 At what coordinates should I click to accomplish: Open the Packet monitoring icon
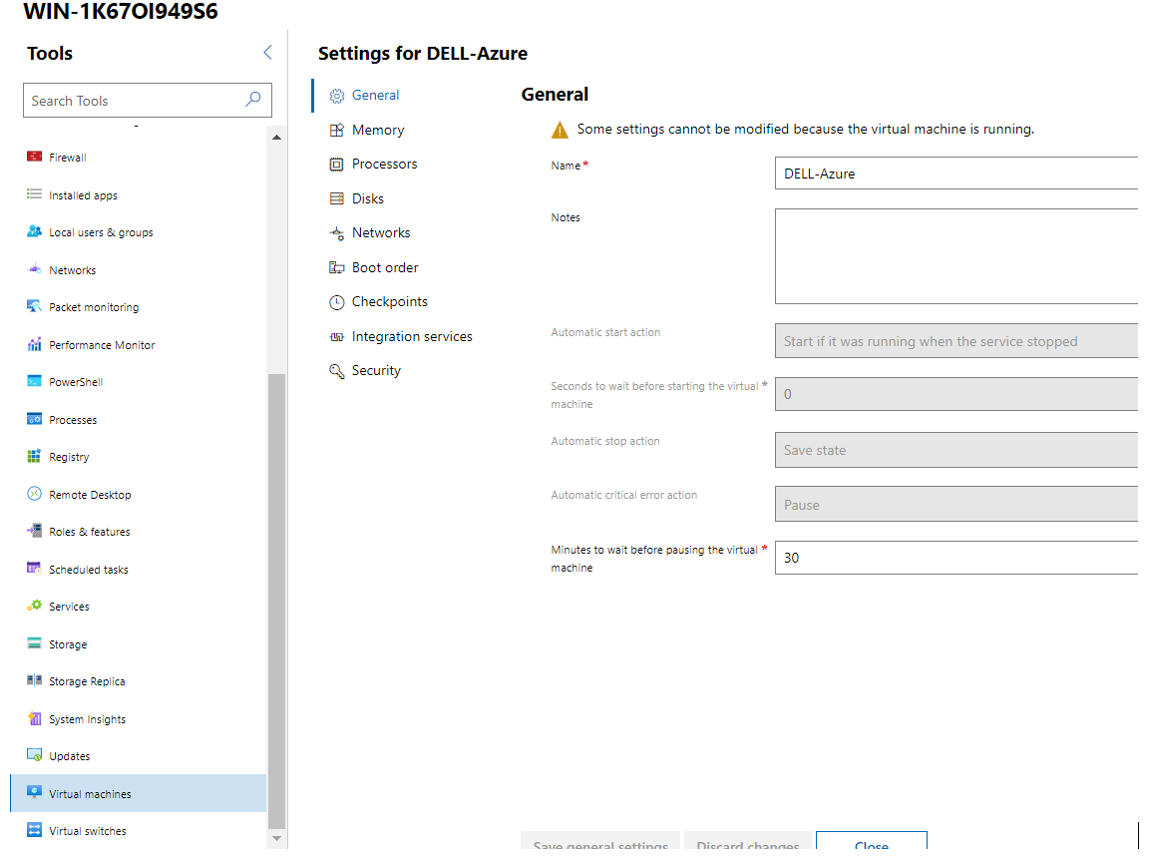[x=34, y=306]
